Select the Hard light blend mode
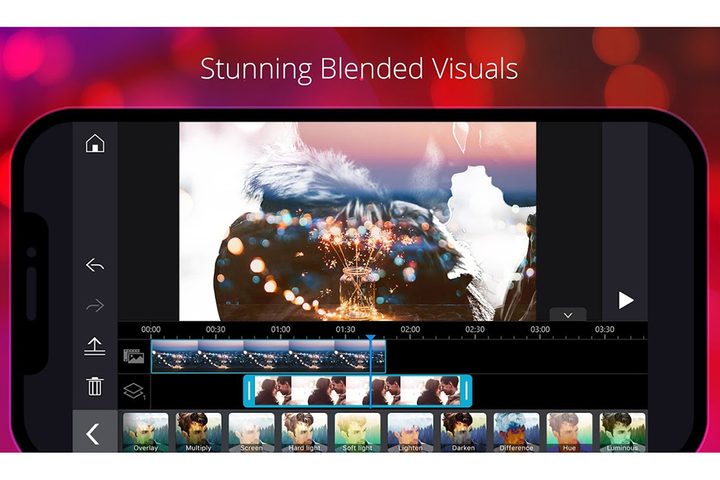Viewport: 720px width, 480px height. point(304,432)
